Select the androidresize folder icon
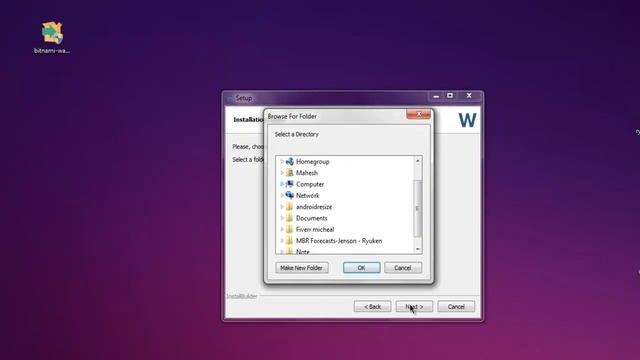 pyautogui.click(x=289, y=207)
